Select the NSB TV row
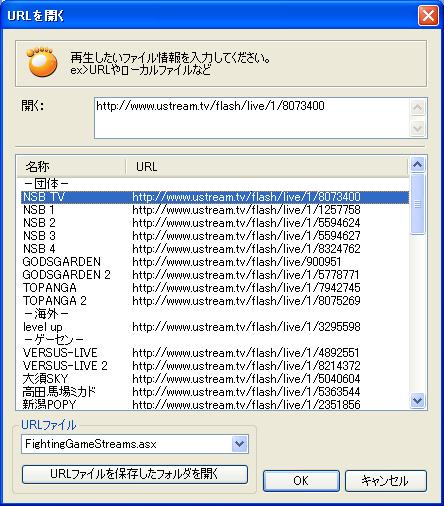This screenshot has height=506, width=444. coord(215,197)
